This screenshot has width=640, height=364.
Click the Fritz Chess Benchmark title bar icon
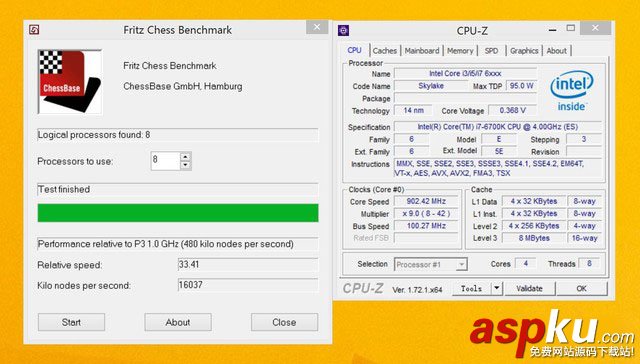click(x=34, y=30)
